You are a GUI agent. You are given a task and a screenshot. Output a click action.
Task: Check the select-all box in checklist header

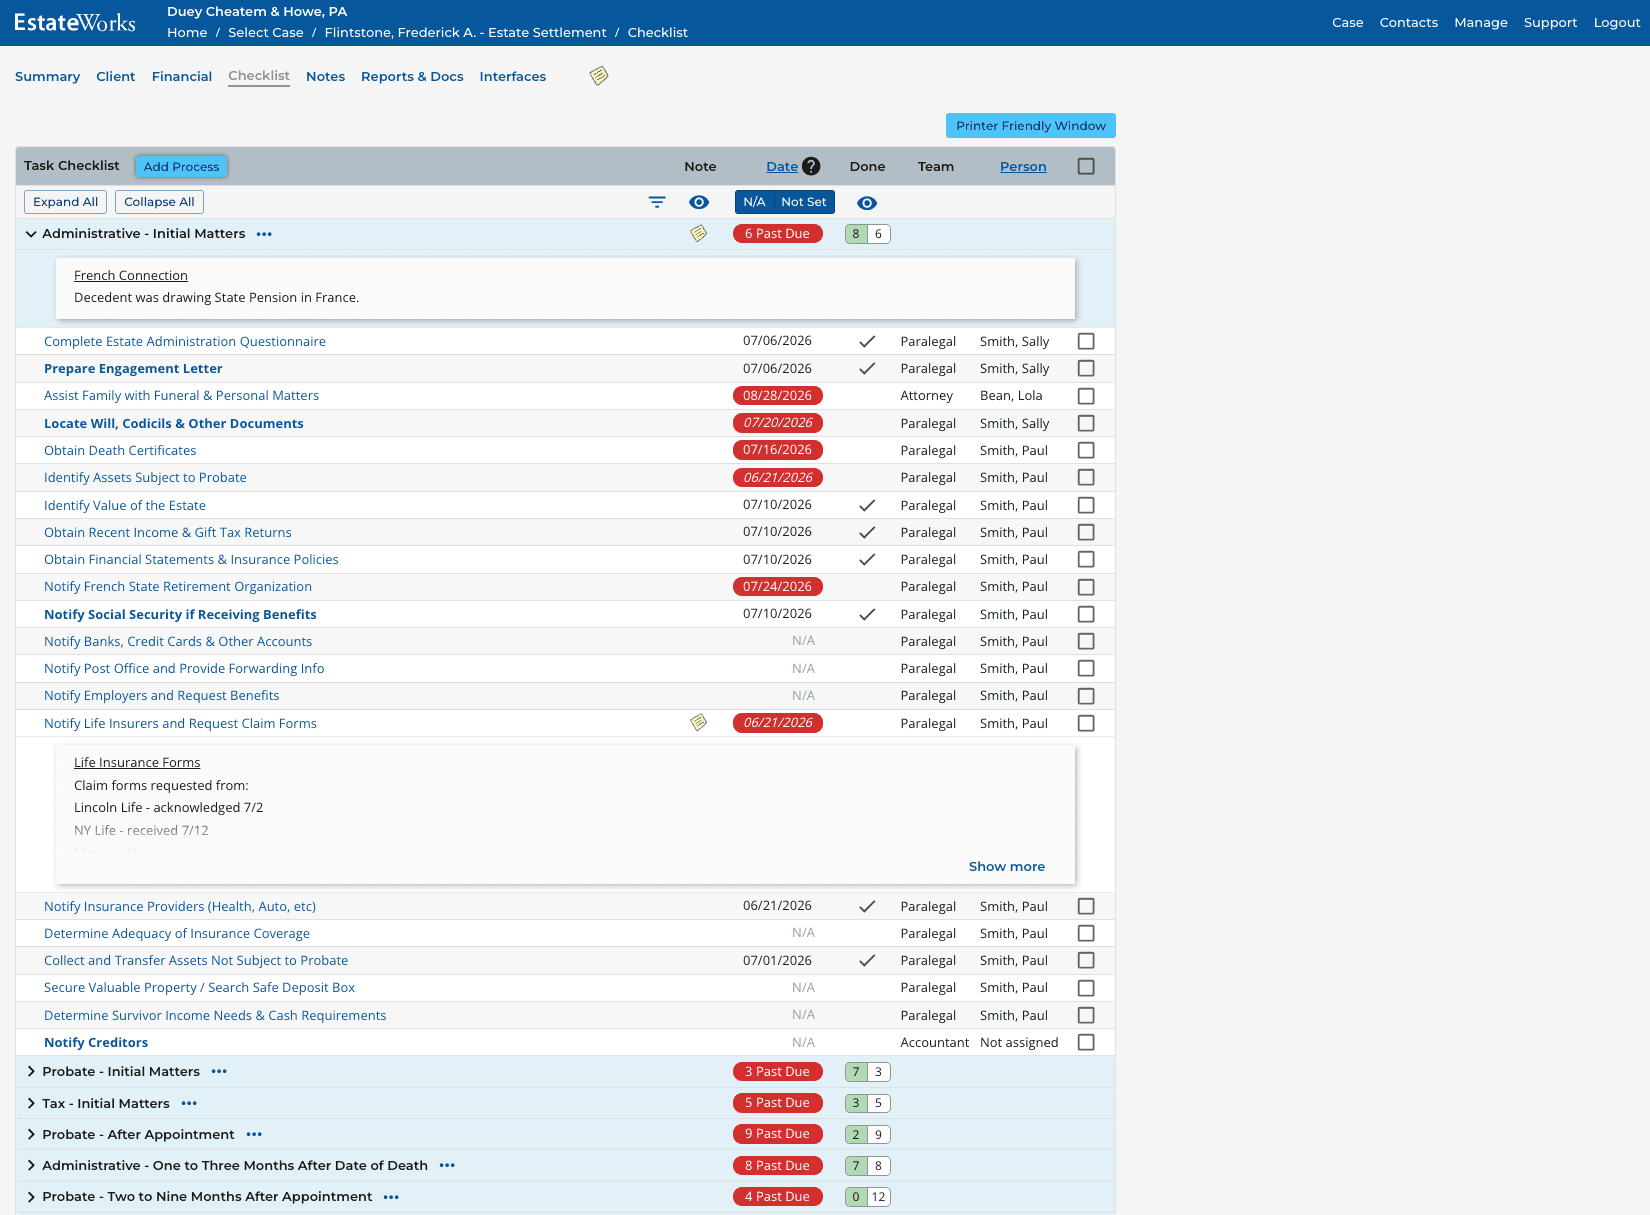pos(1086,167)
